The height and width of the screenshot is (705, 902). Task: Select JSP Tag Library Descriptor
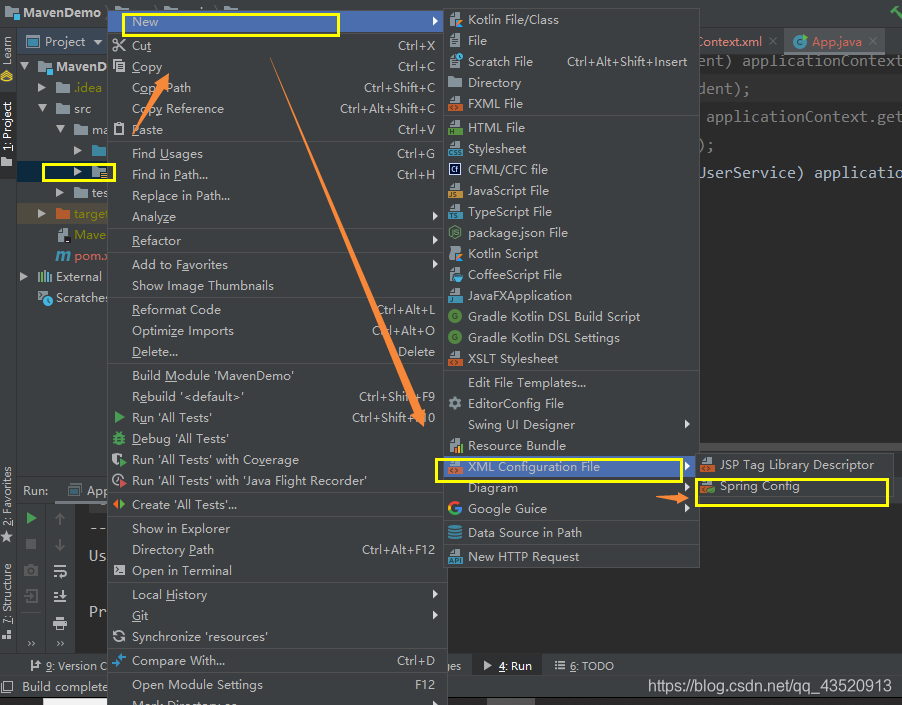coord(794,465)
